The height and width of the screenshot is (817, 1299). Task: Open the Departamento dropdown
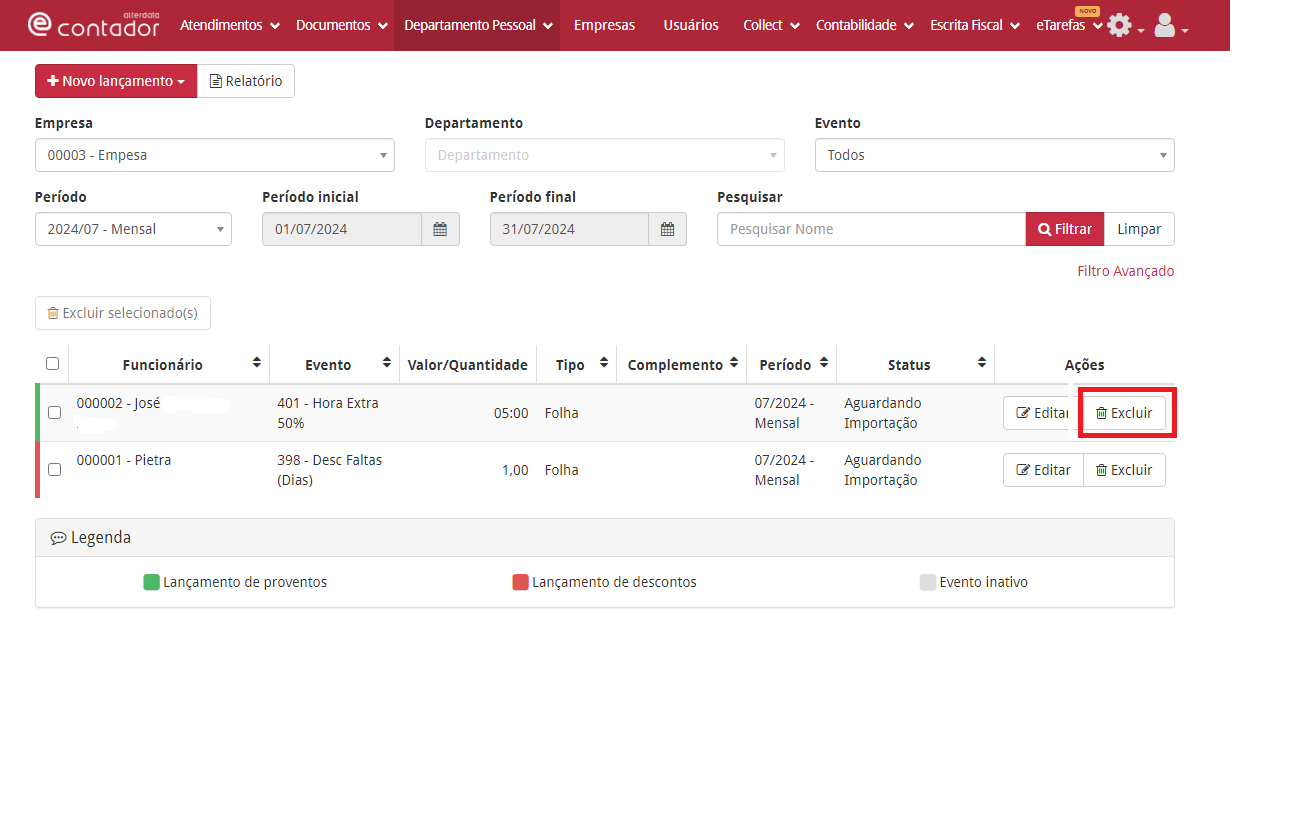(x=605, y=155)
